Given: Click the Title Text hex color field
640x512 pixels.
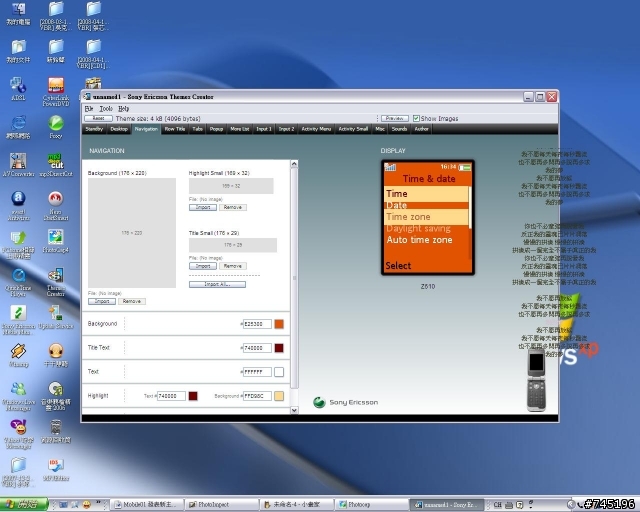Looking at the screenshot, I should pos(257,348).
